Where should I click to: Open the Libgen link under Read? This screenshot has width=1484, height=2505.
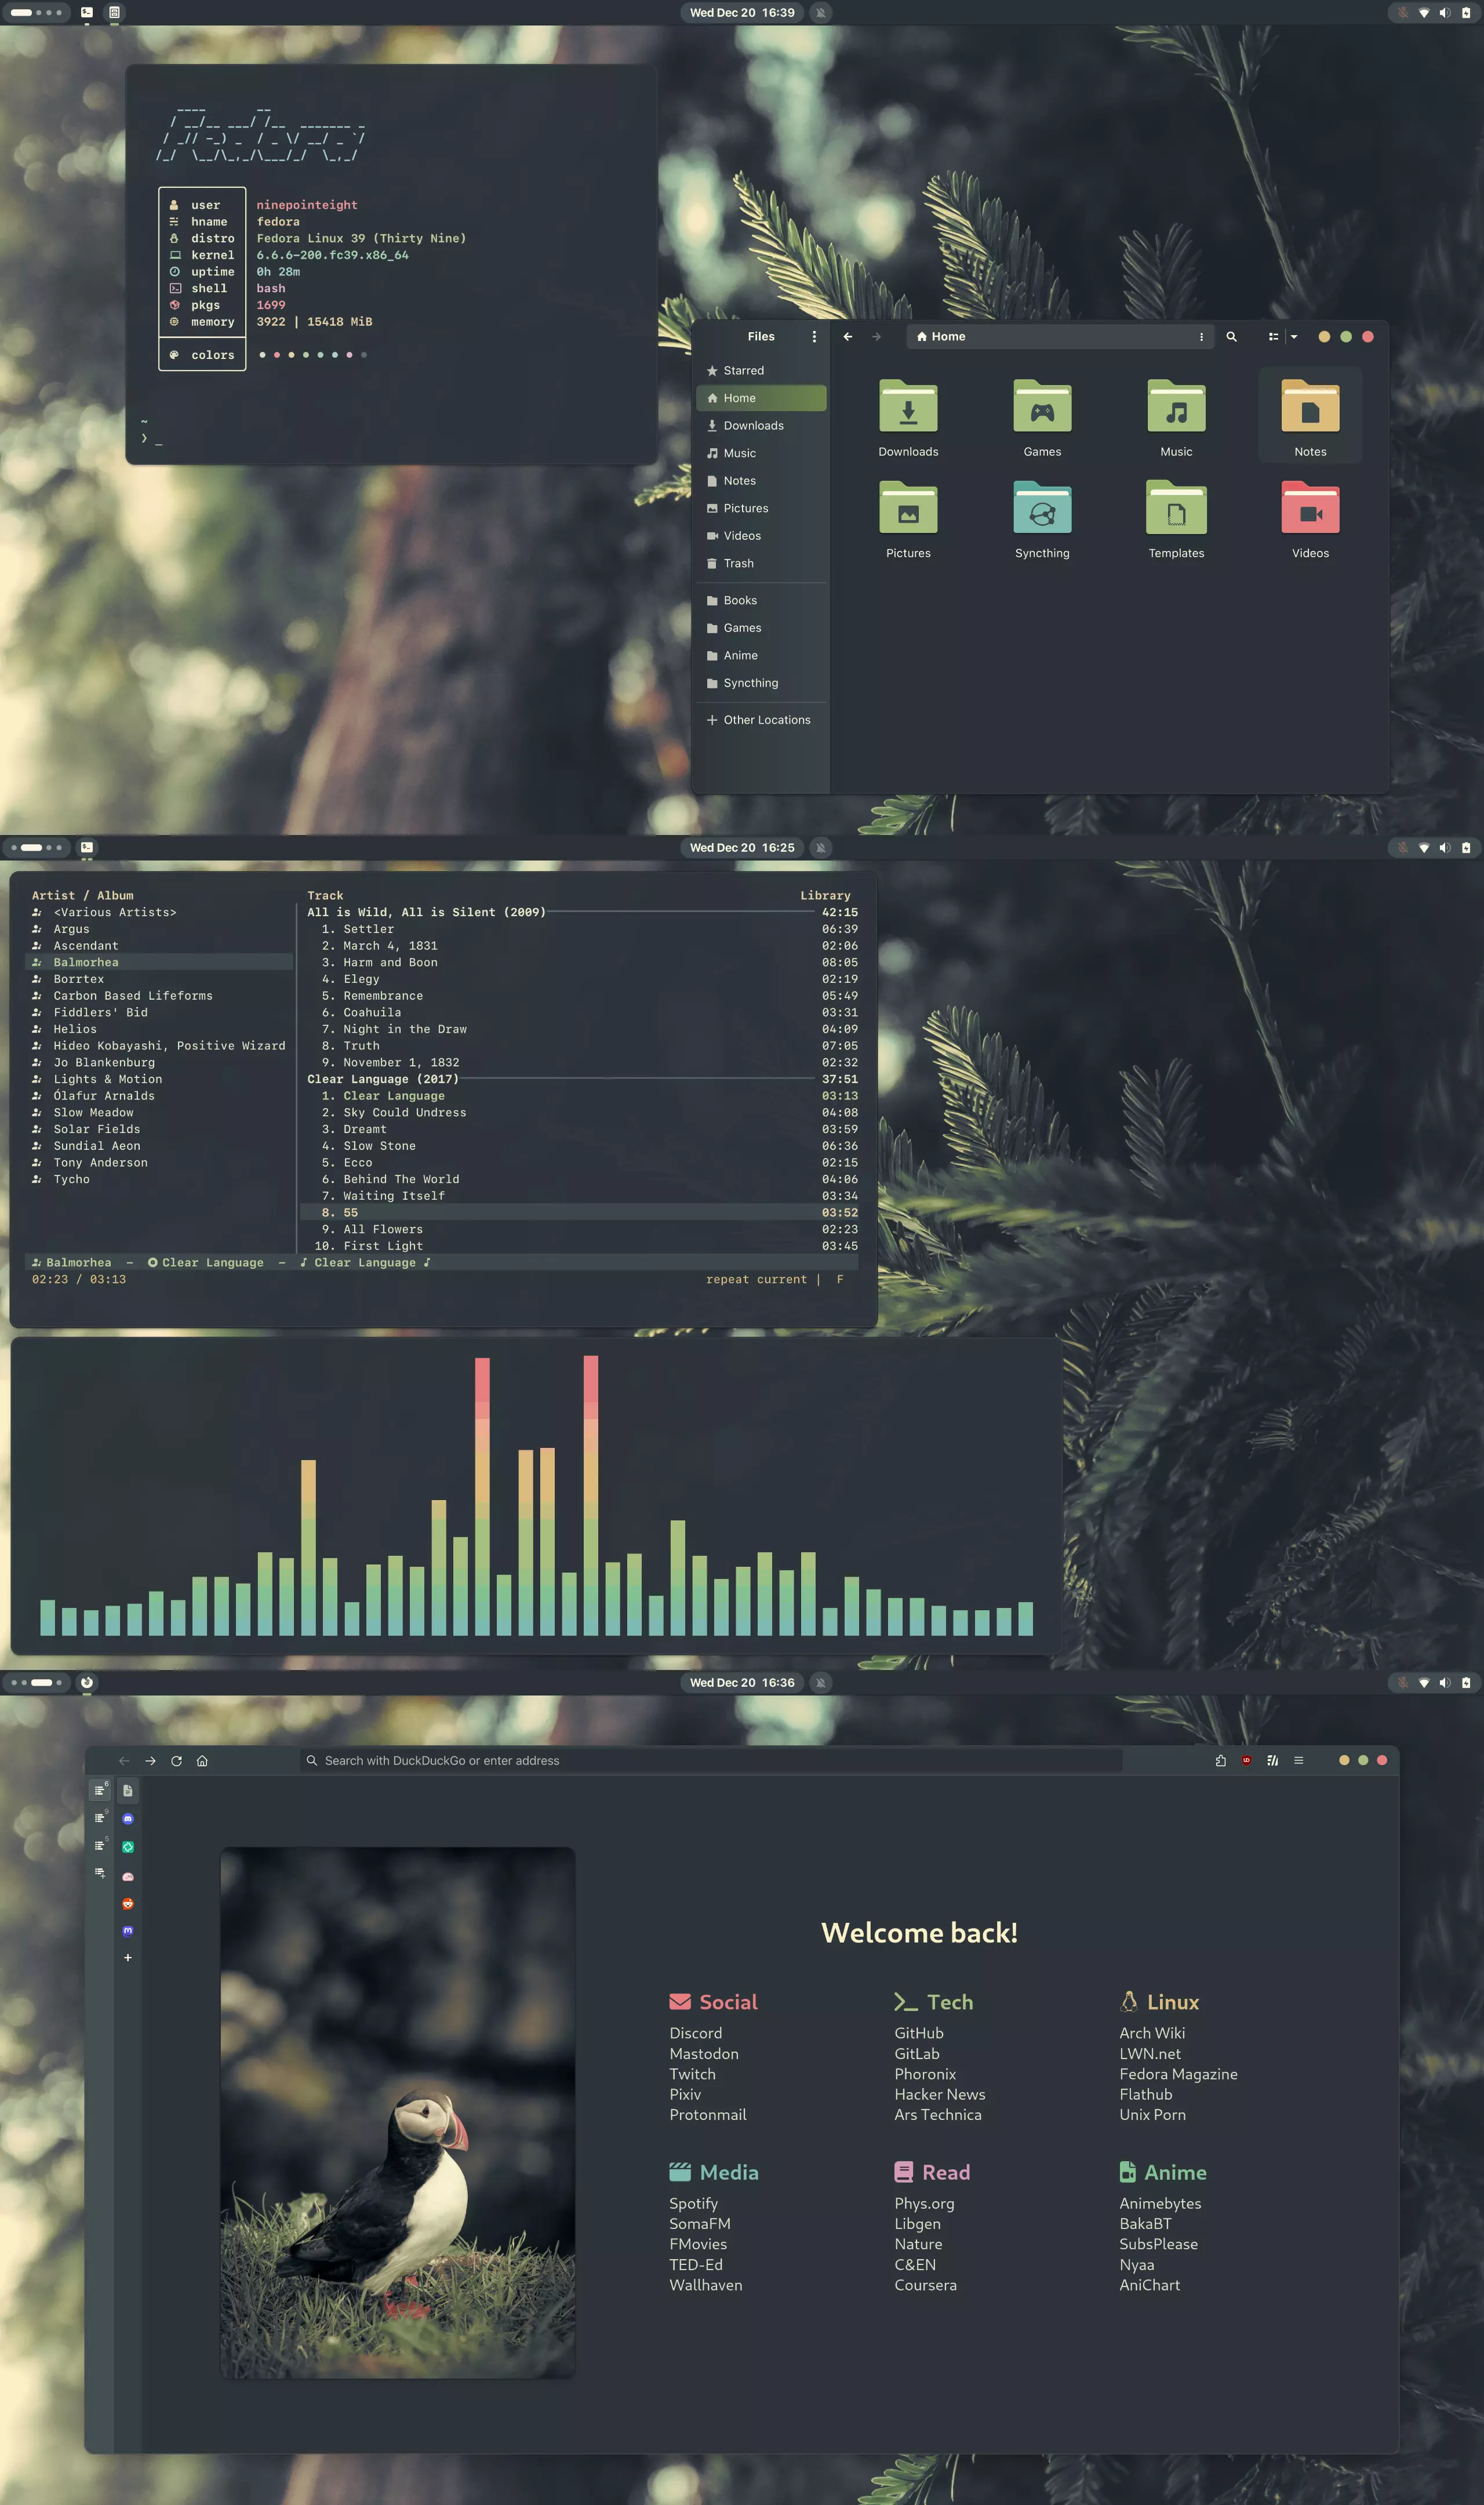(917, 2224)
